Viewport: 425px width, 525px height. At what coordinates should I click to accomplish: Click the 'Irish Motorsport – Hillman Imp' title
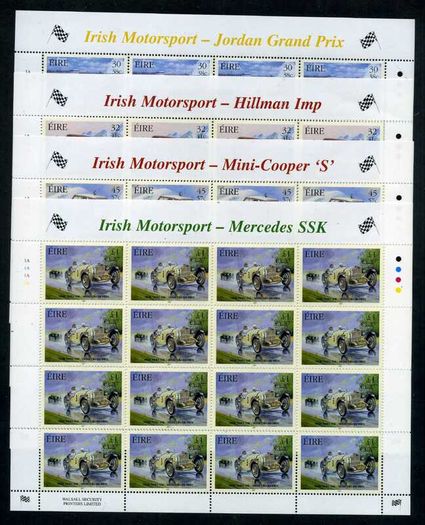[212, 103]
